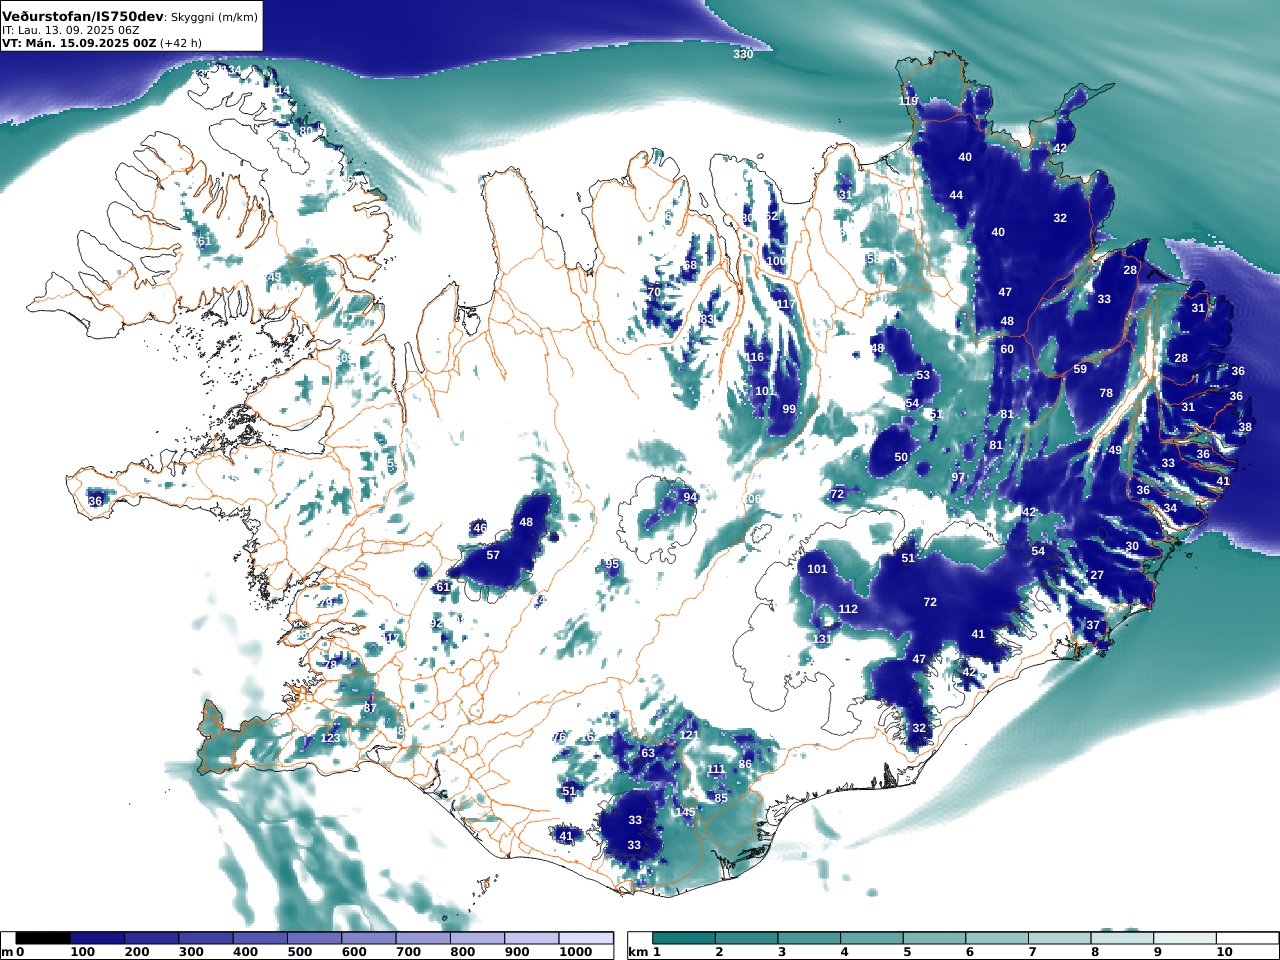Click visibility value 111 in south

coord(716,769)
